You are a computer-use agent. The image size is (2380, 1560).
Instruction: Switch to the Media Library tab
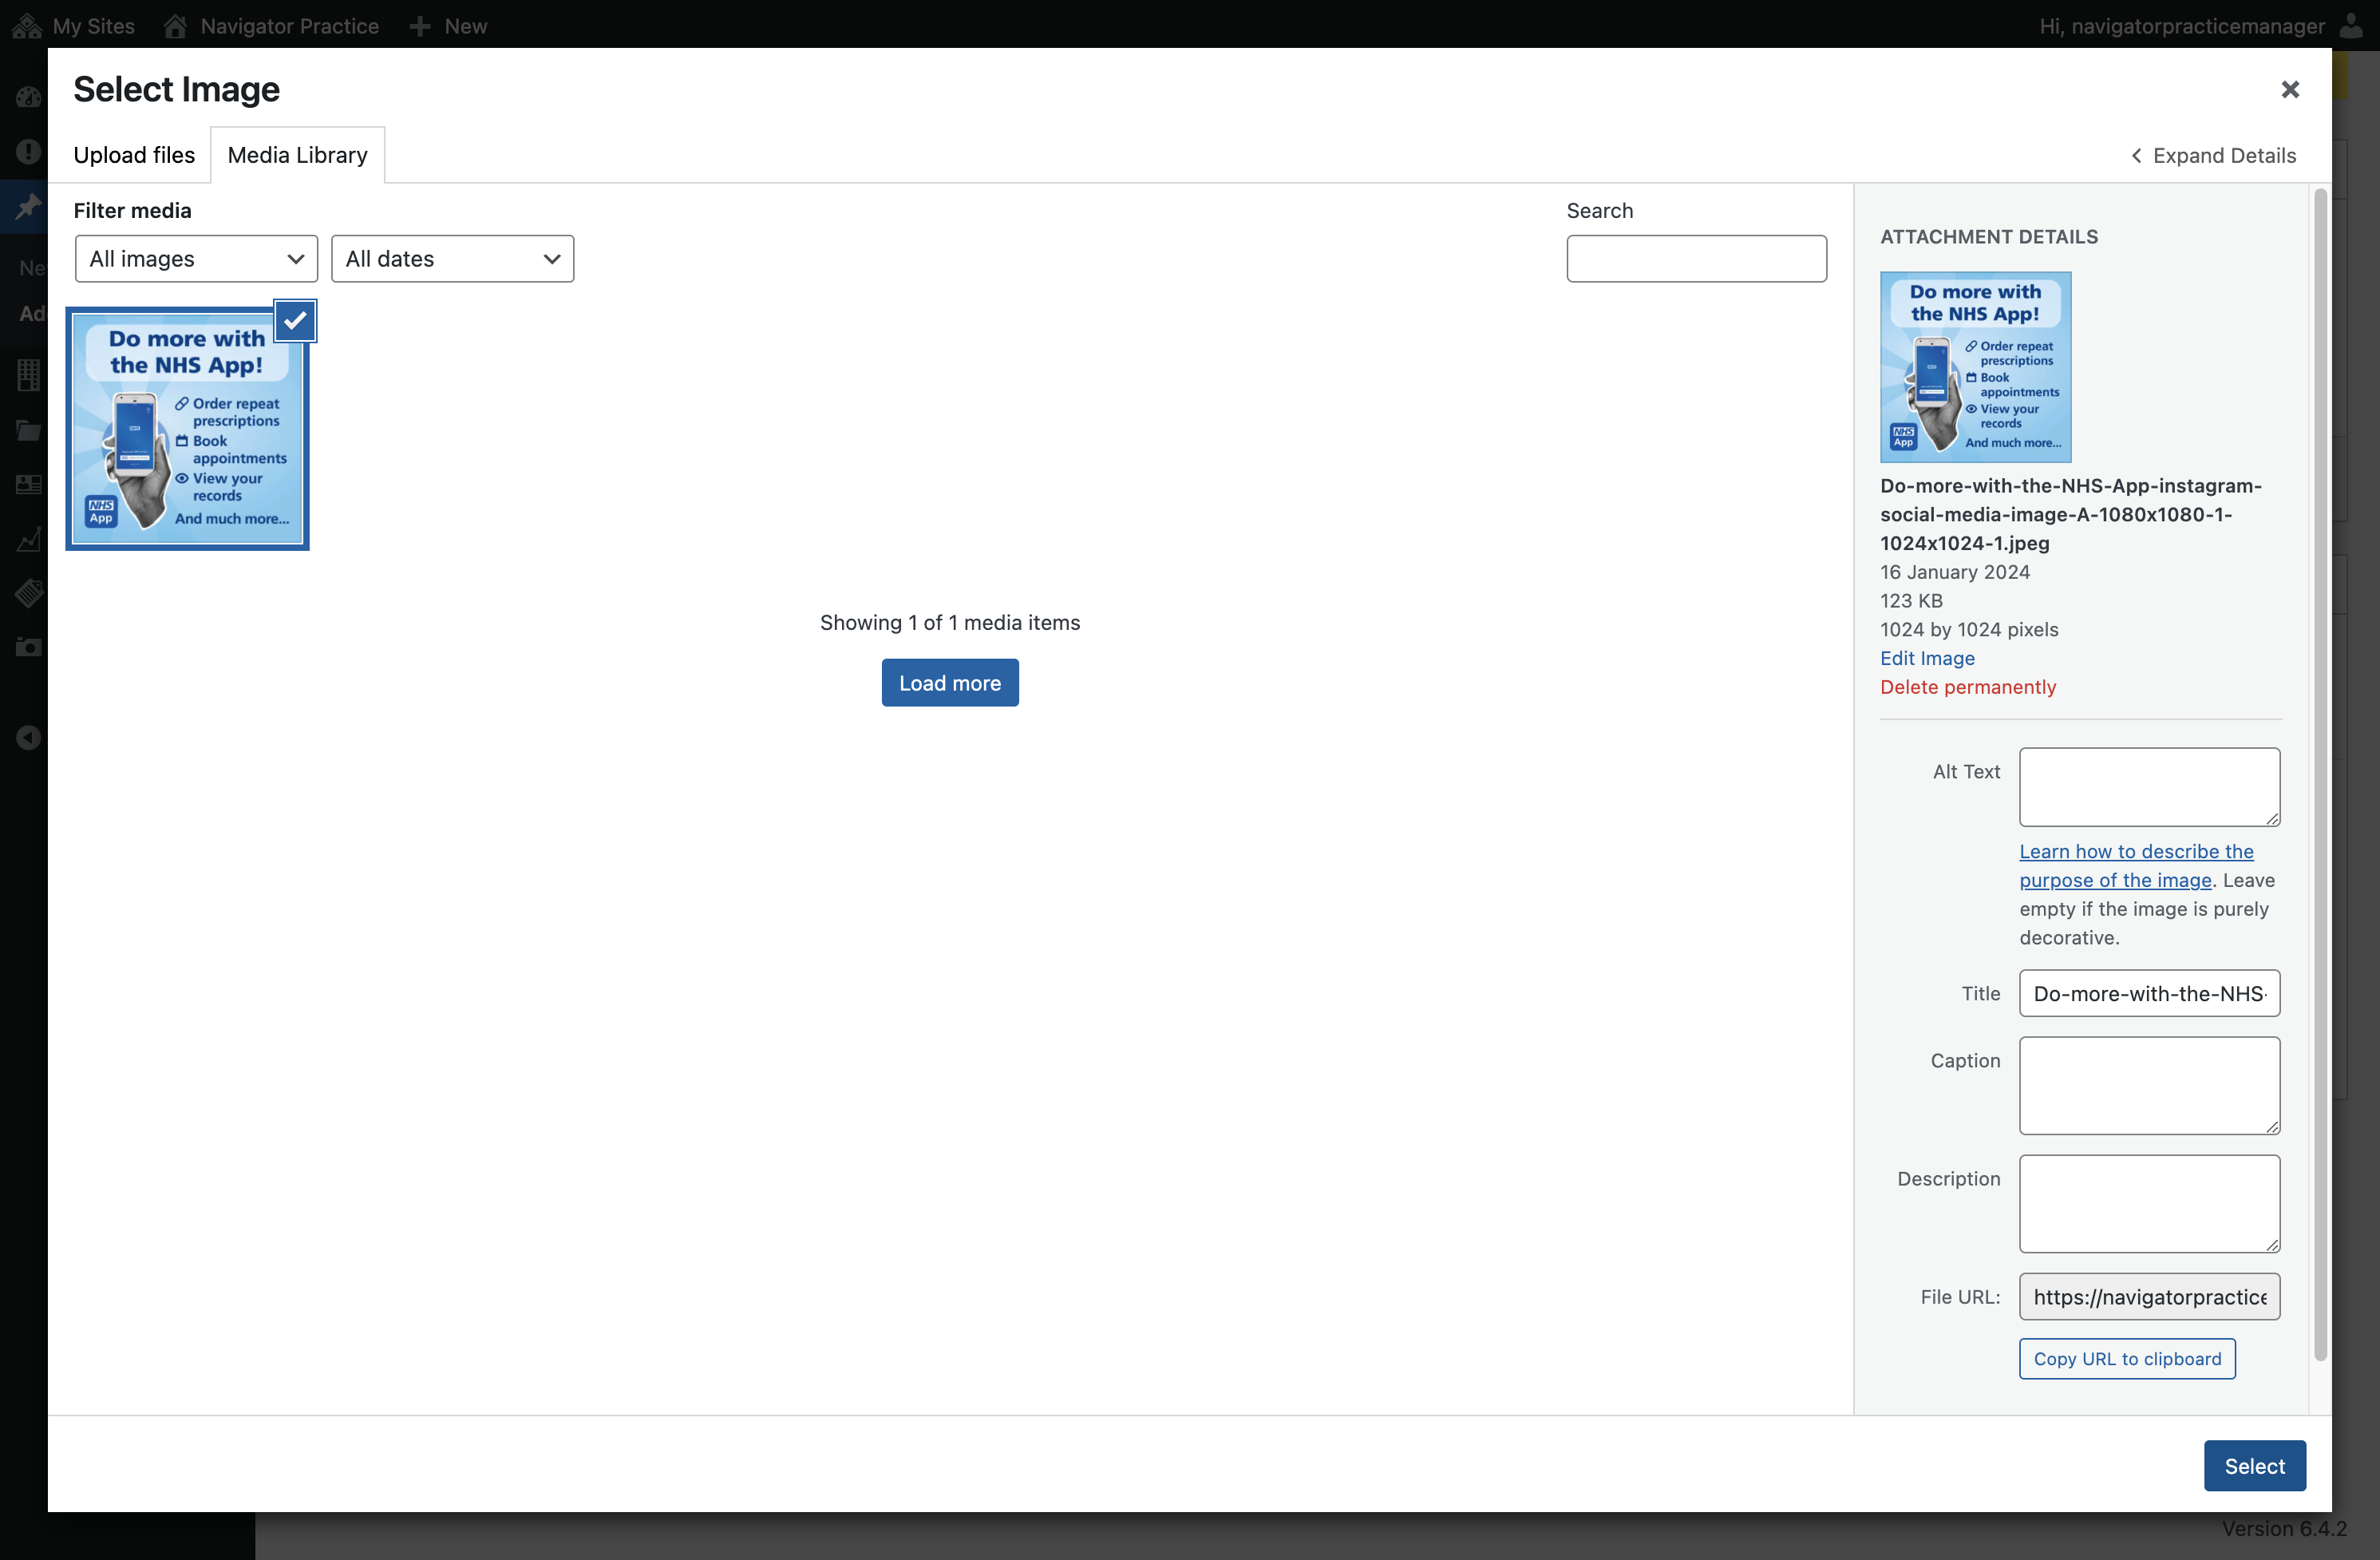point(297,155)
